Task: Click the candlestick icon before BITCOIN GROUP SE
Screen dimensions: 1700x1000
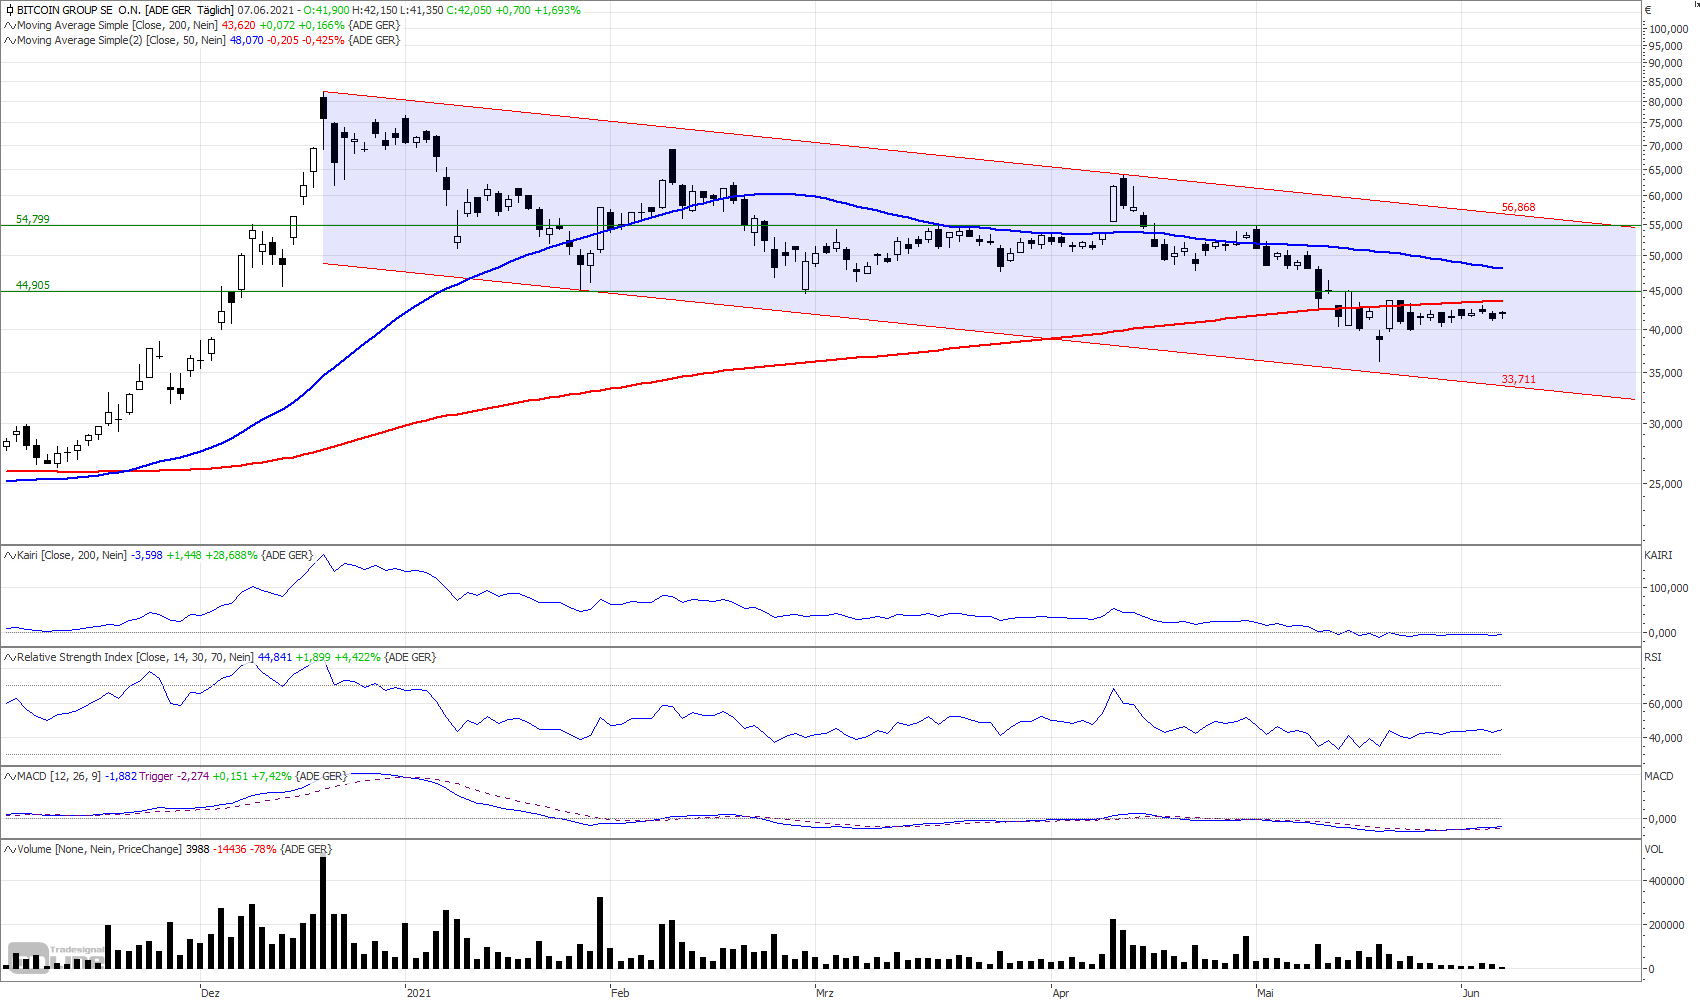Action: point(9,10)
